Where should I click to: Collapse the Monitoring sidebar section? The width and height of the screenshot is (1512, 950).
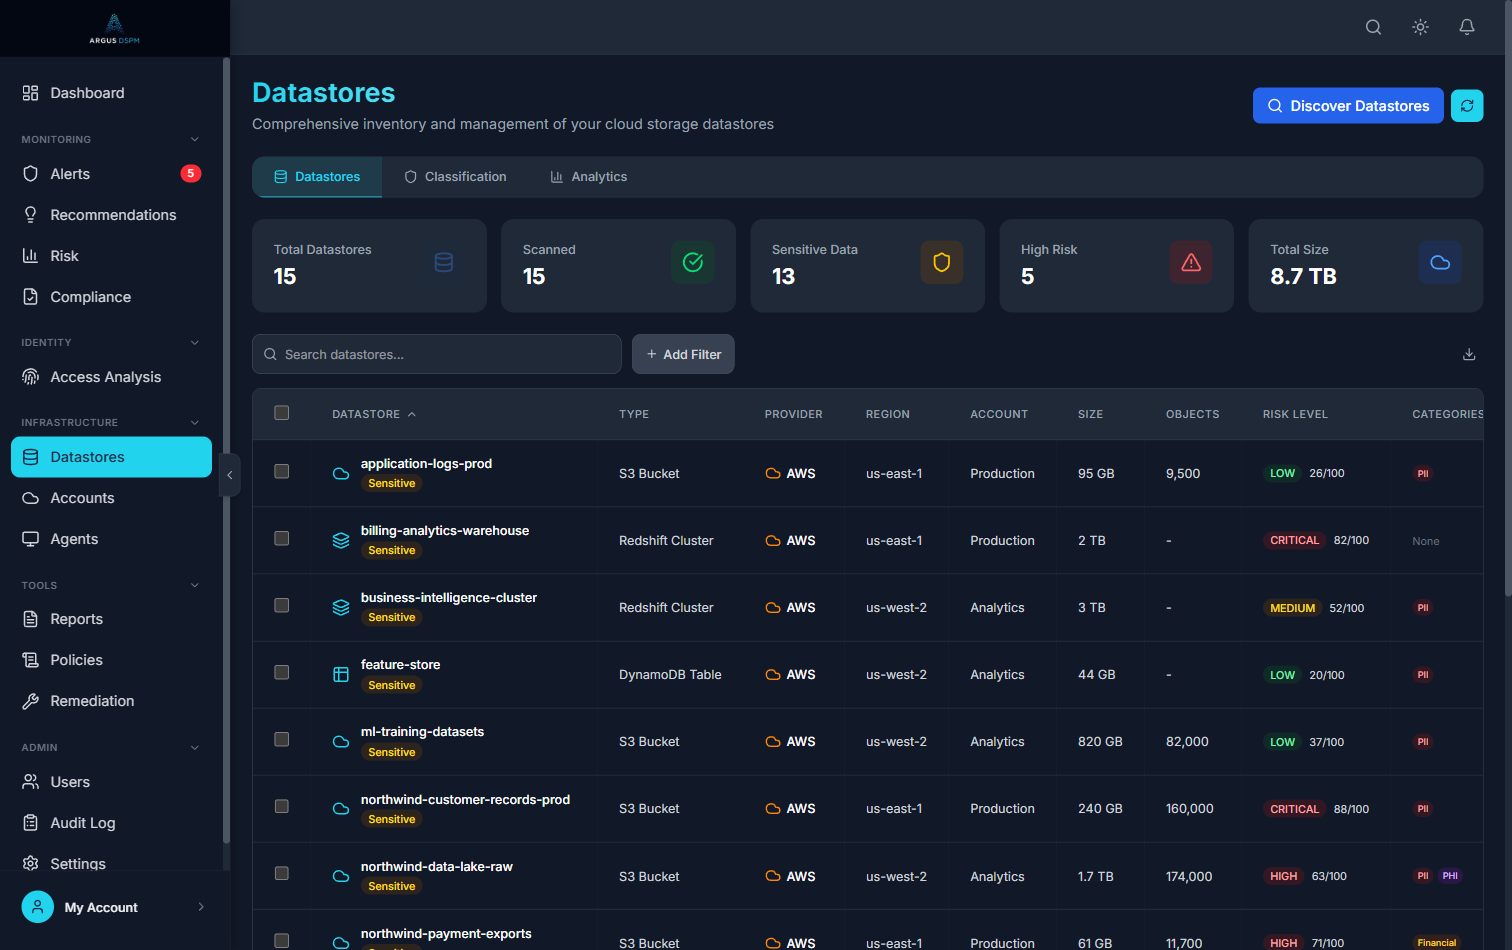click(x=195, y=139)
